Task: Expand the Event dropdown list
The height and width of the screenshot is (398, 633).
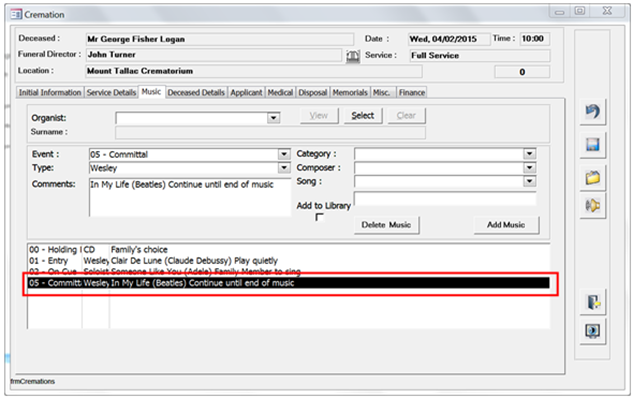Action: pos(284,154)
